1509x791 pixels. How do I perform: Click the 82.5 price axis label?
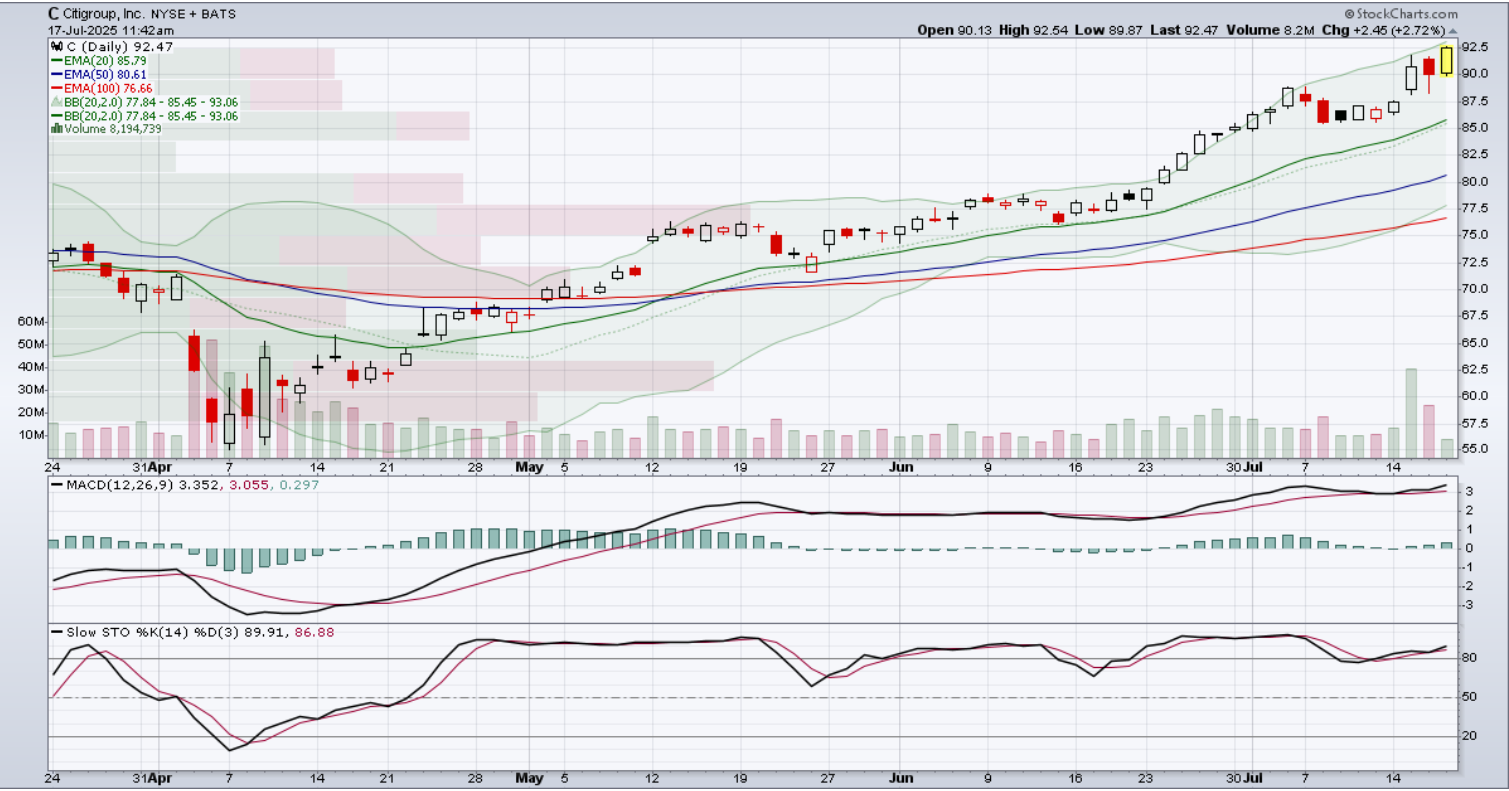click(1475, 154)
